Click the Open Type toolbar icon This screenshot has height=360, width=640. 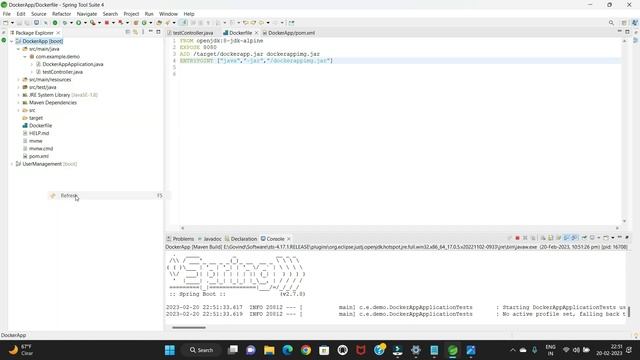[x=159, y=23]
